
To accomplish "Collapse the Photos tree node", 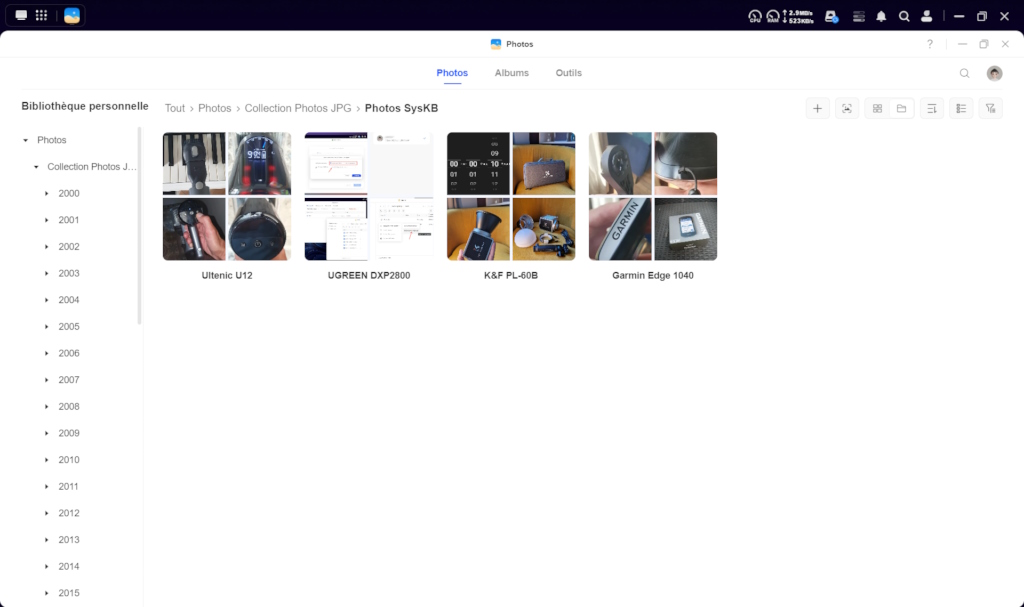I will [x=25, y=140].
